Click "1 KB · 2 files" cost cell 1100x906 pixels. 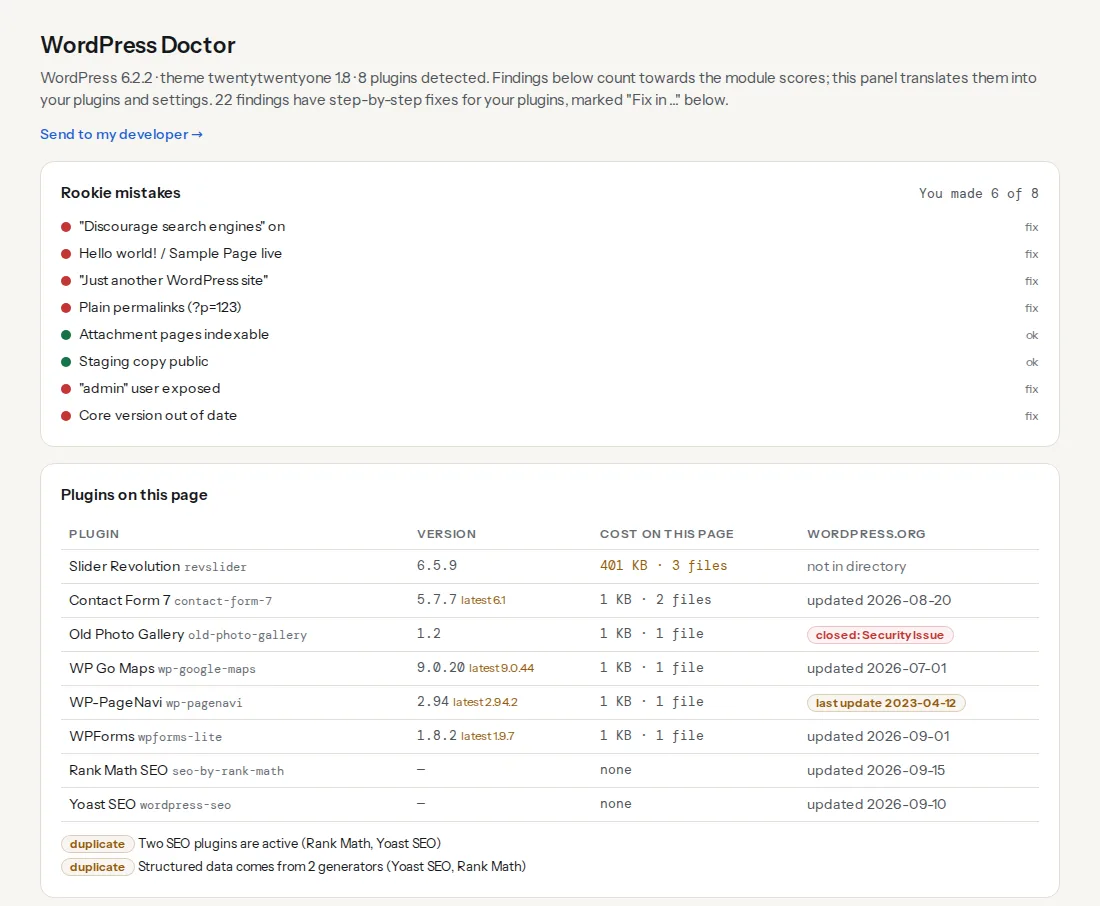click(655, 599)
